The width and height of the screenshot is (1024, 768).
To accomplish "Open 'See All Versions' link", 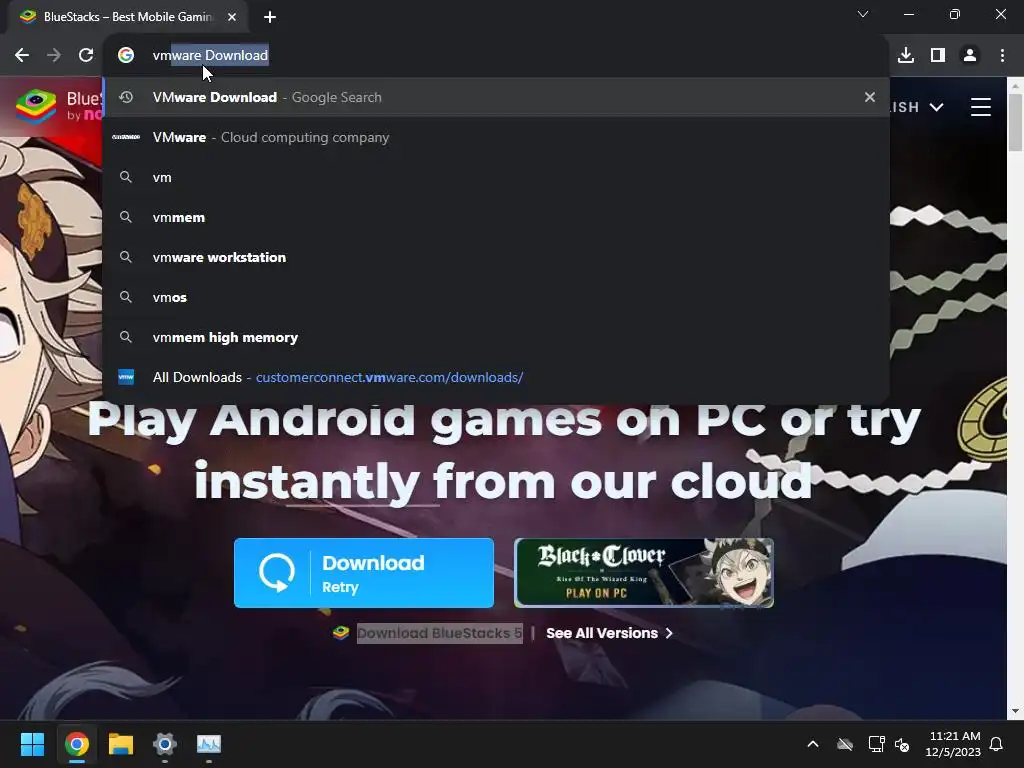I will 609,633.
